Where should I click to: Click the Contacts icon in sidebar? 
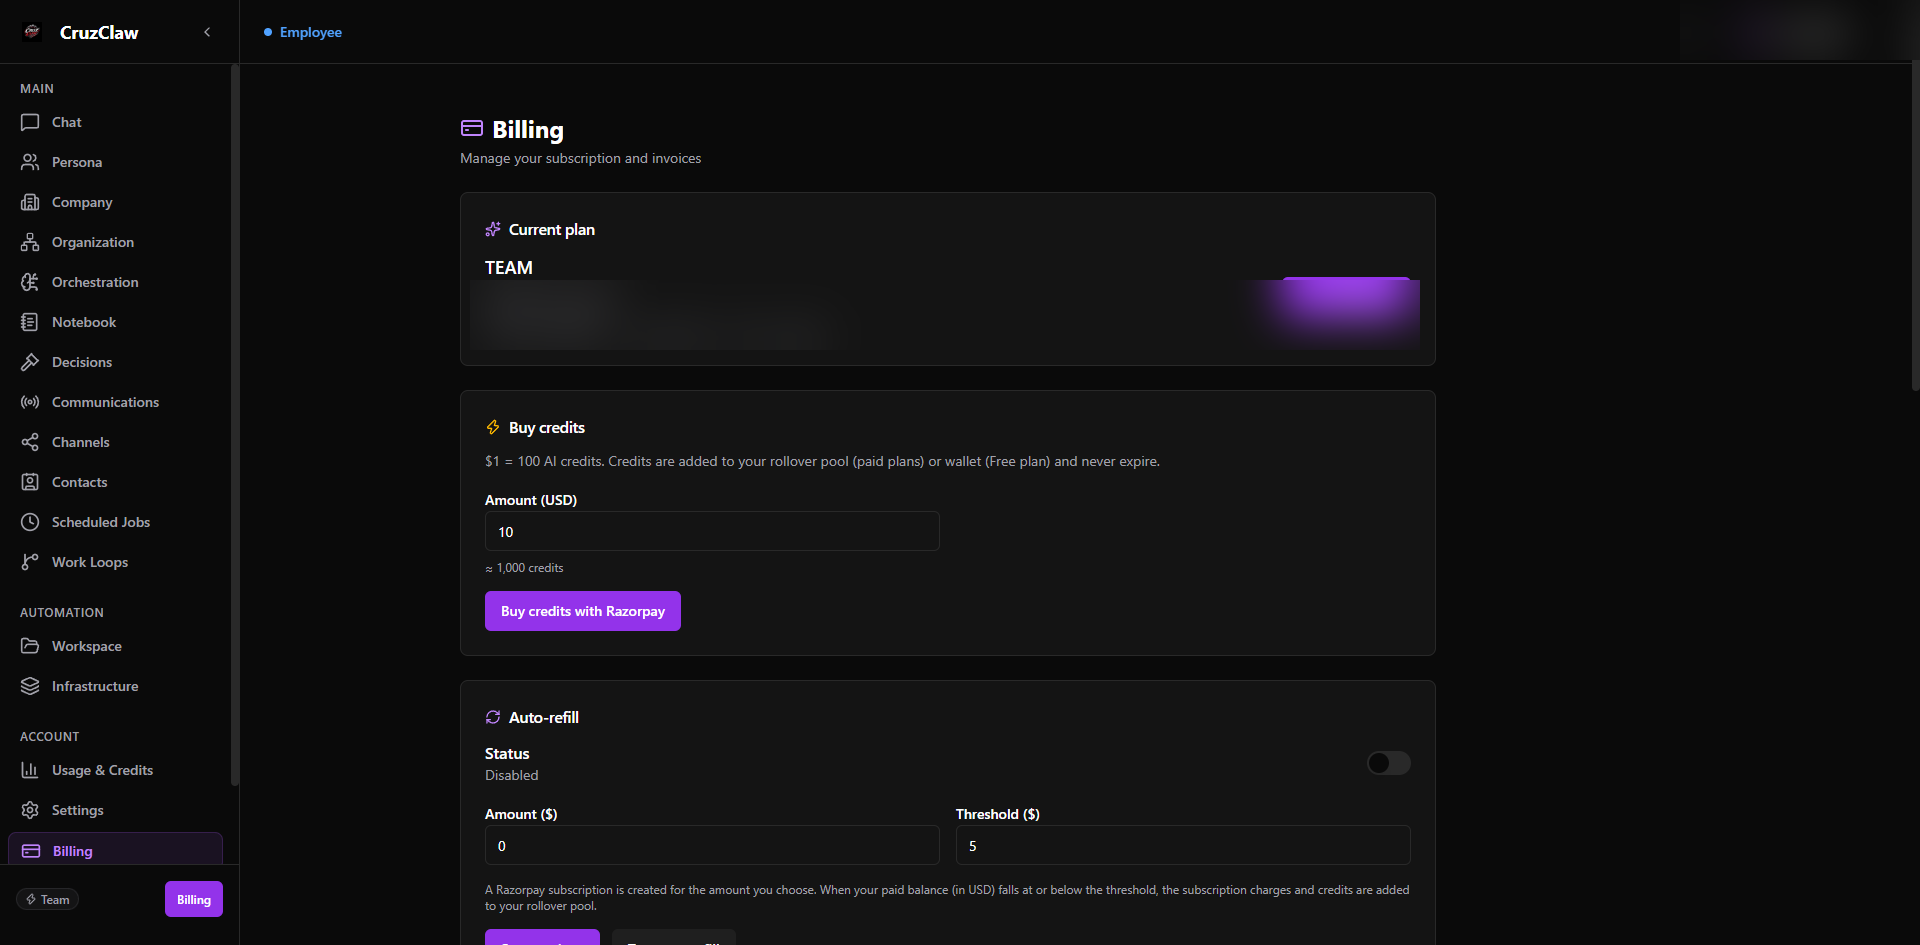tap(30, 482)
